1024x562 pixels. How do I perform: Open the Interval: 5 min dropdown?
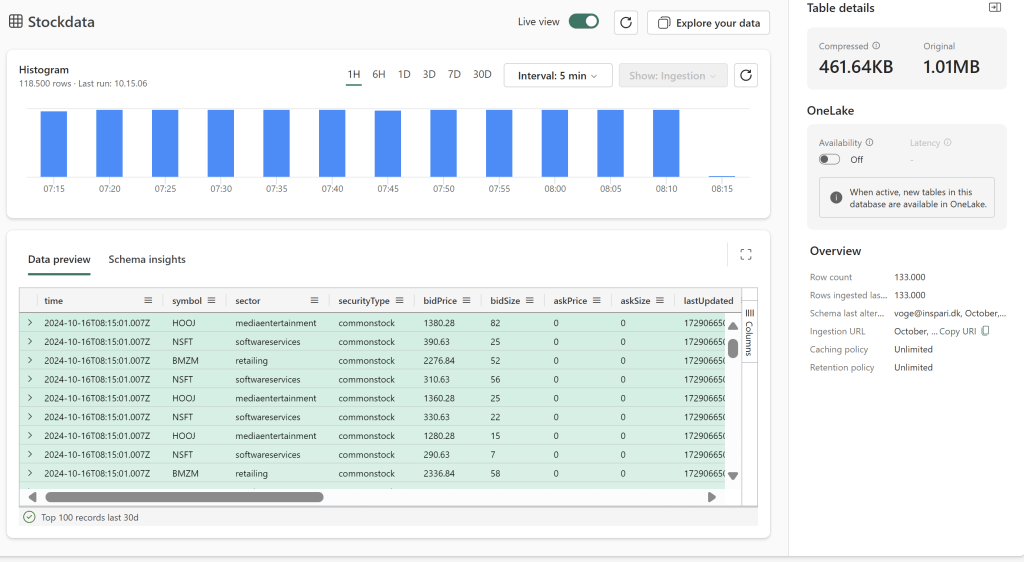click(x=557, y=75)
